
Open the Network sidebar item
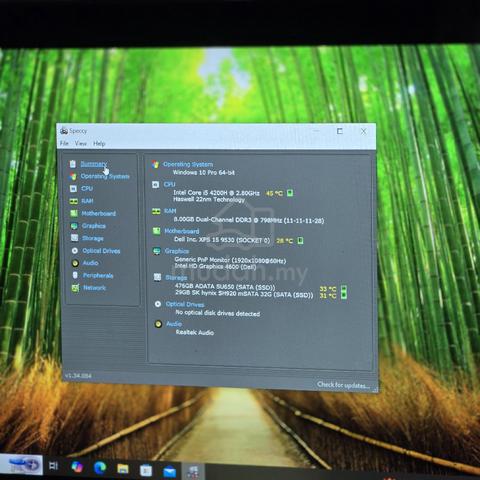(94, 288)
